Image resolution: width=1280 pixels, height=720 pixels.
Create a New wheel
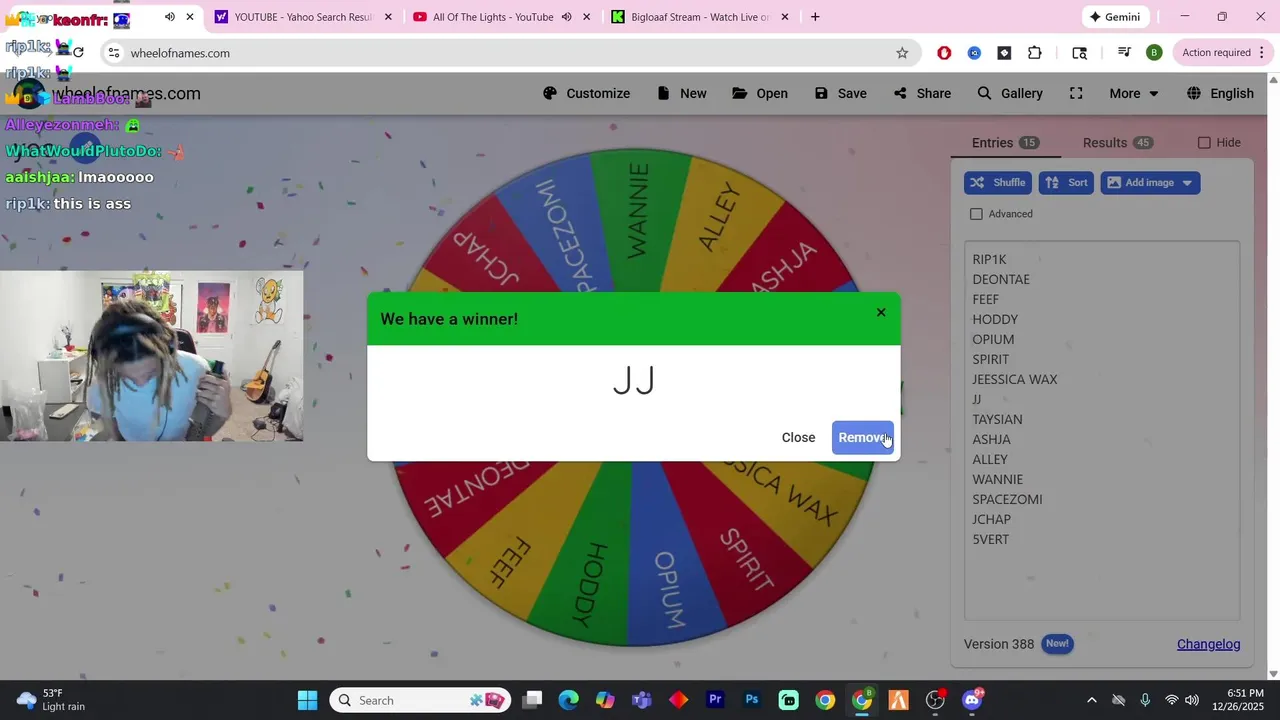[x=682, y=93]
